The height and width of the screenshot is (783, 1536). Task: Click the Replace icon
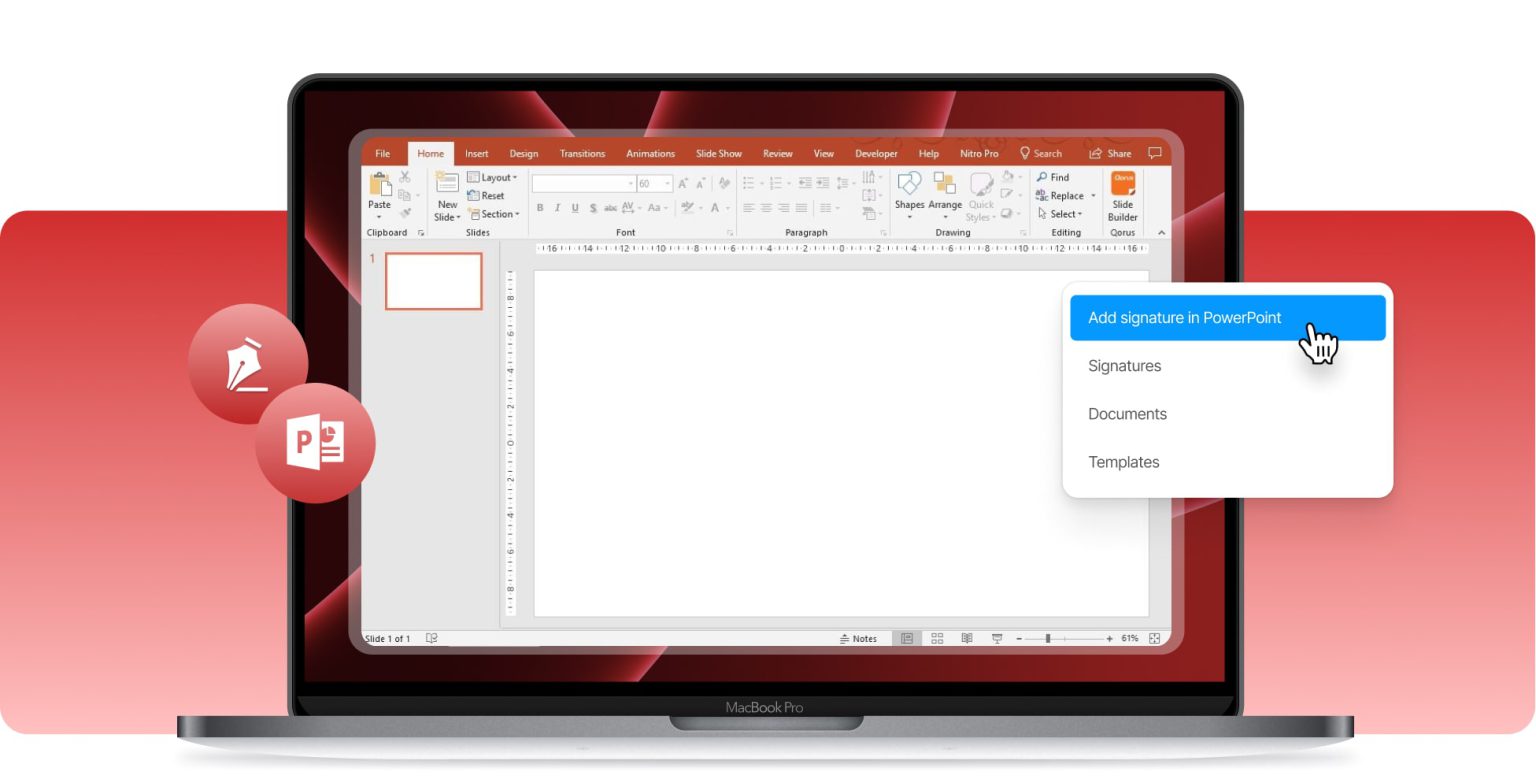[1064, 196]
